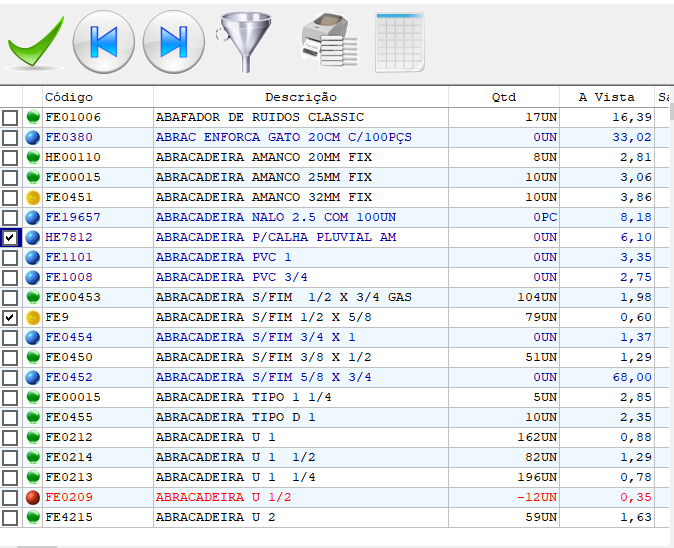Click blue status ball for FE19657
Image resolution: width=674 pixels, height=548 pixels.
(x=33, y=218)
